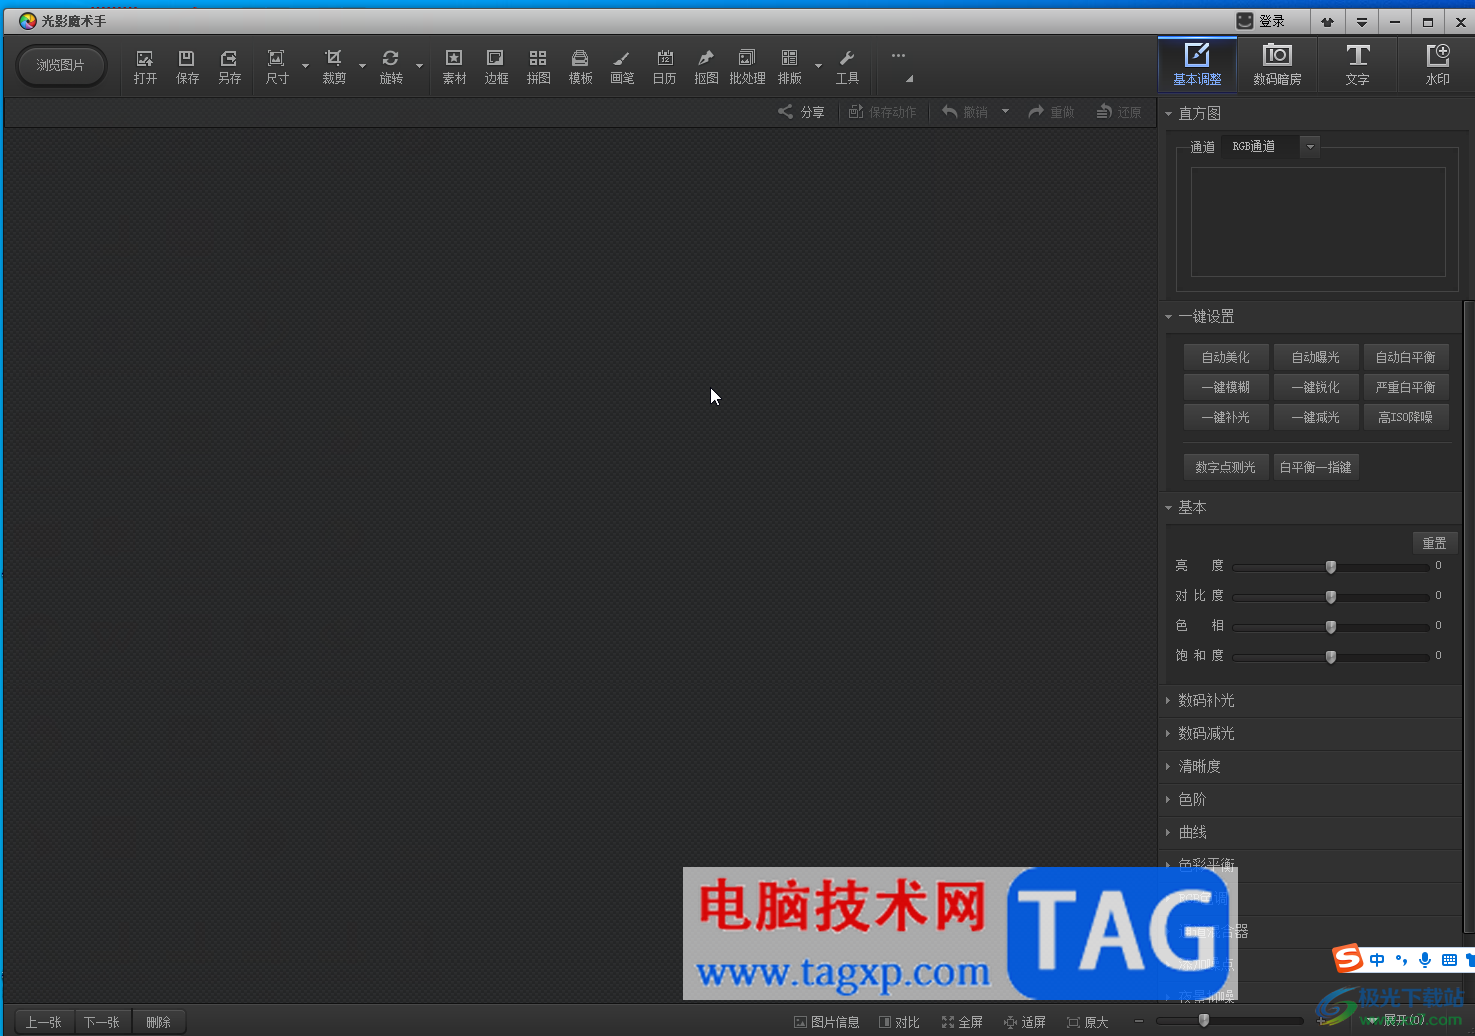
Task: Click the 排版 layout tool
Action: (789, 67)
